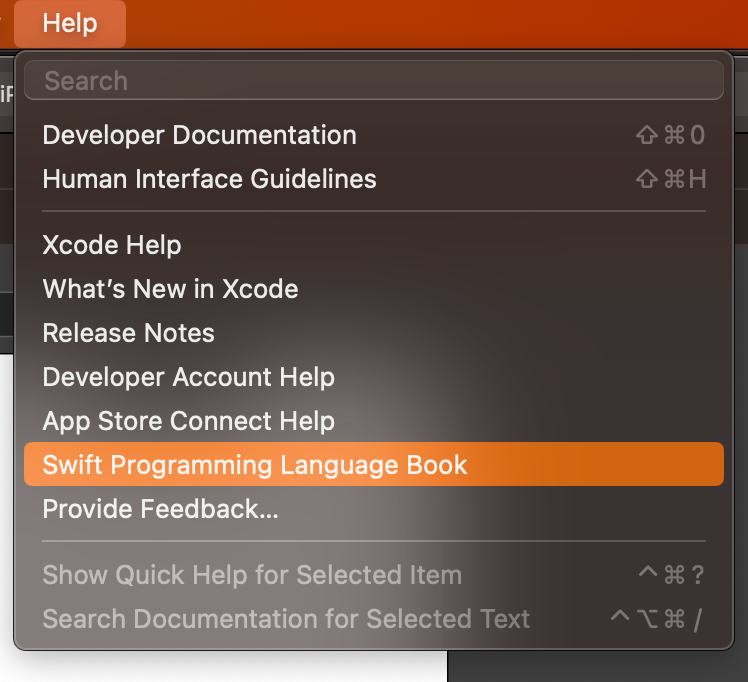748x682 pixels.
Task: Open Human Interface Guidelines
Action: (x=374, y=179)
